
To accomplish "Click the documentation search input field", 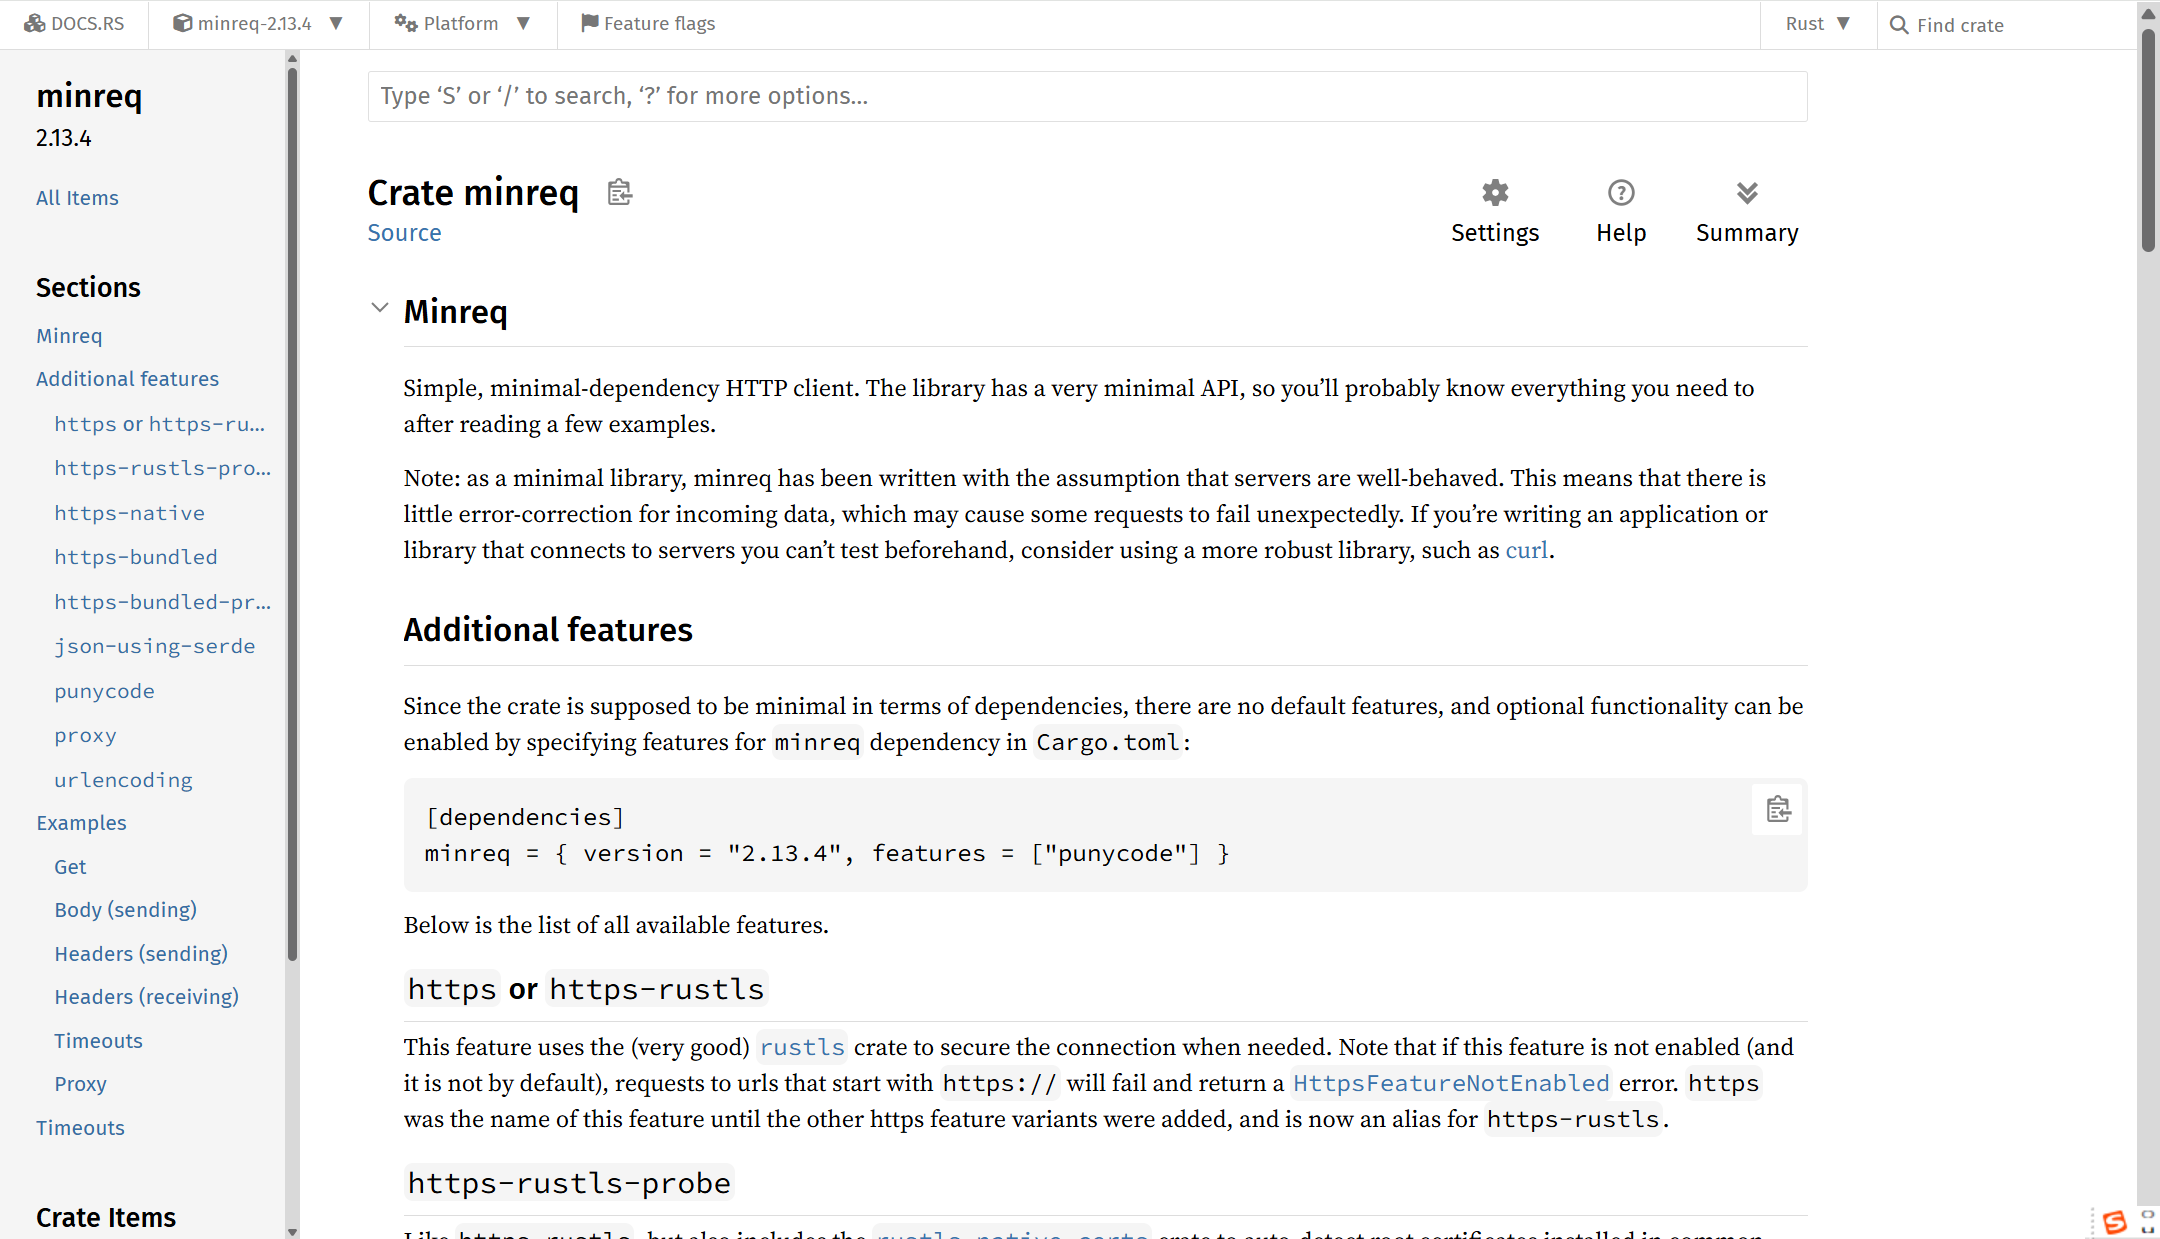I will (1087, 96).
